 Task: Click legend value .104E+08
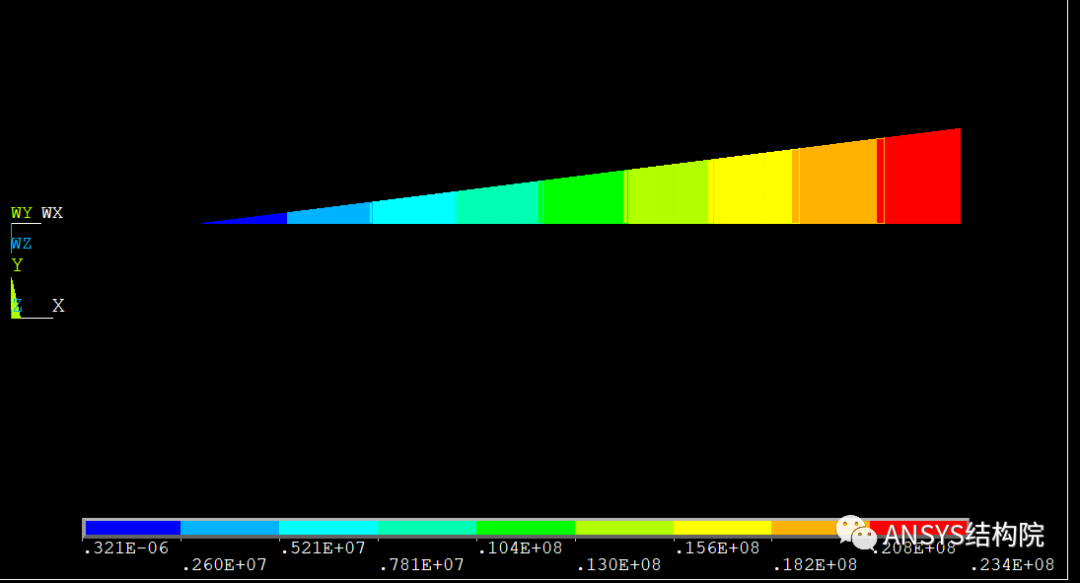click(x=519, y=548)
